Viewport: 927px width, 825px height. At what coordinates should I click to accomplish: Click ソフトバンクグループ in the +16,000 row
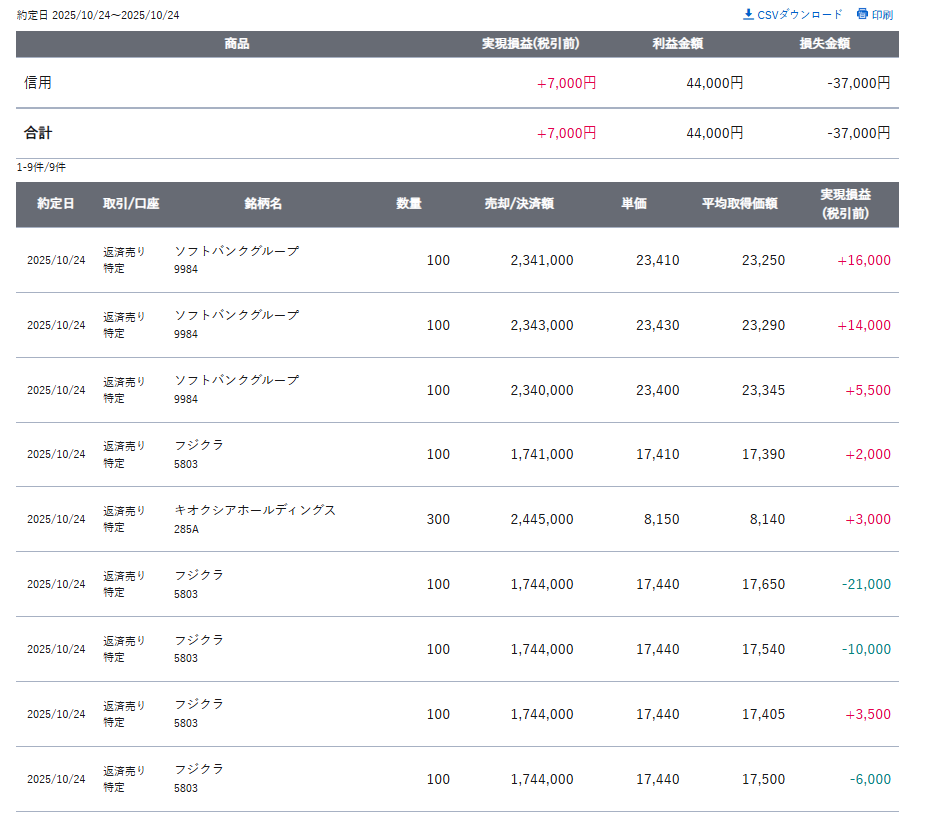pyautogui.click(x=236, y=251)
